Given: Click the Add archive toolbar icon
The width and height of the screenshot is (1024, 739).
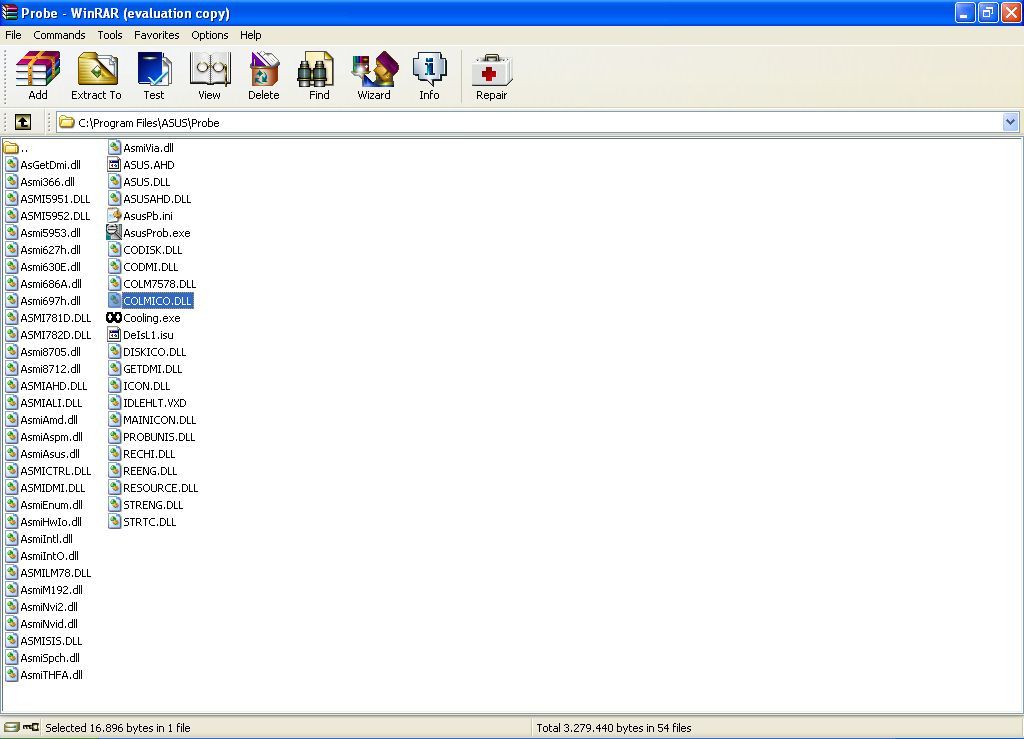Looking at the screenshot, I should coord(37,75).
